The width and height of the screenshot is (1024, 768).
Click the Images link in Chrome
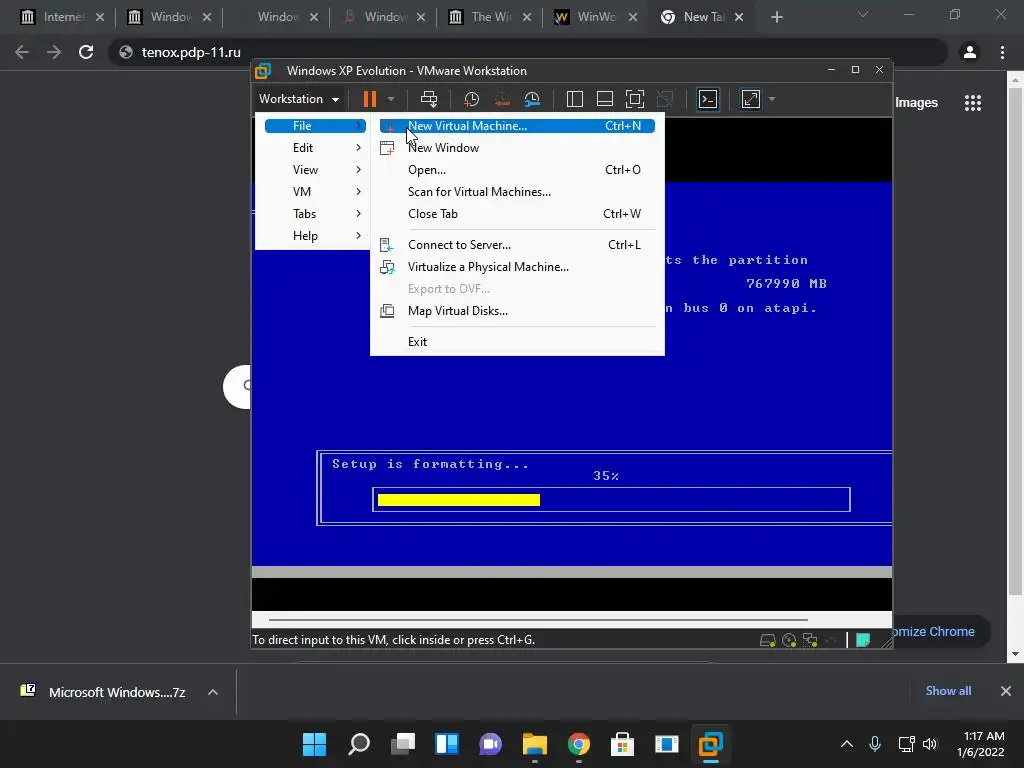916,103
